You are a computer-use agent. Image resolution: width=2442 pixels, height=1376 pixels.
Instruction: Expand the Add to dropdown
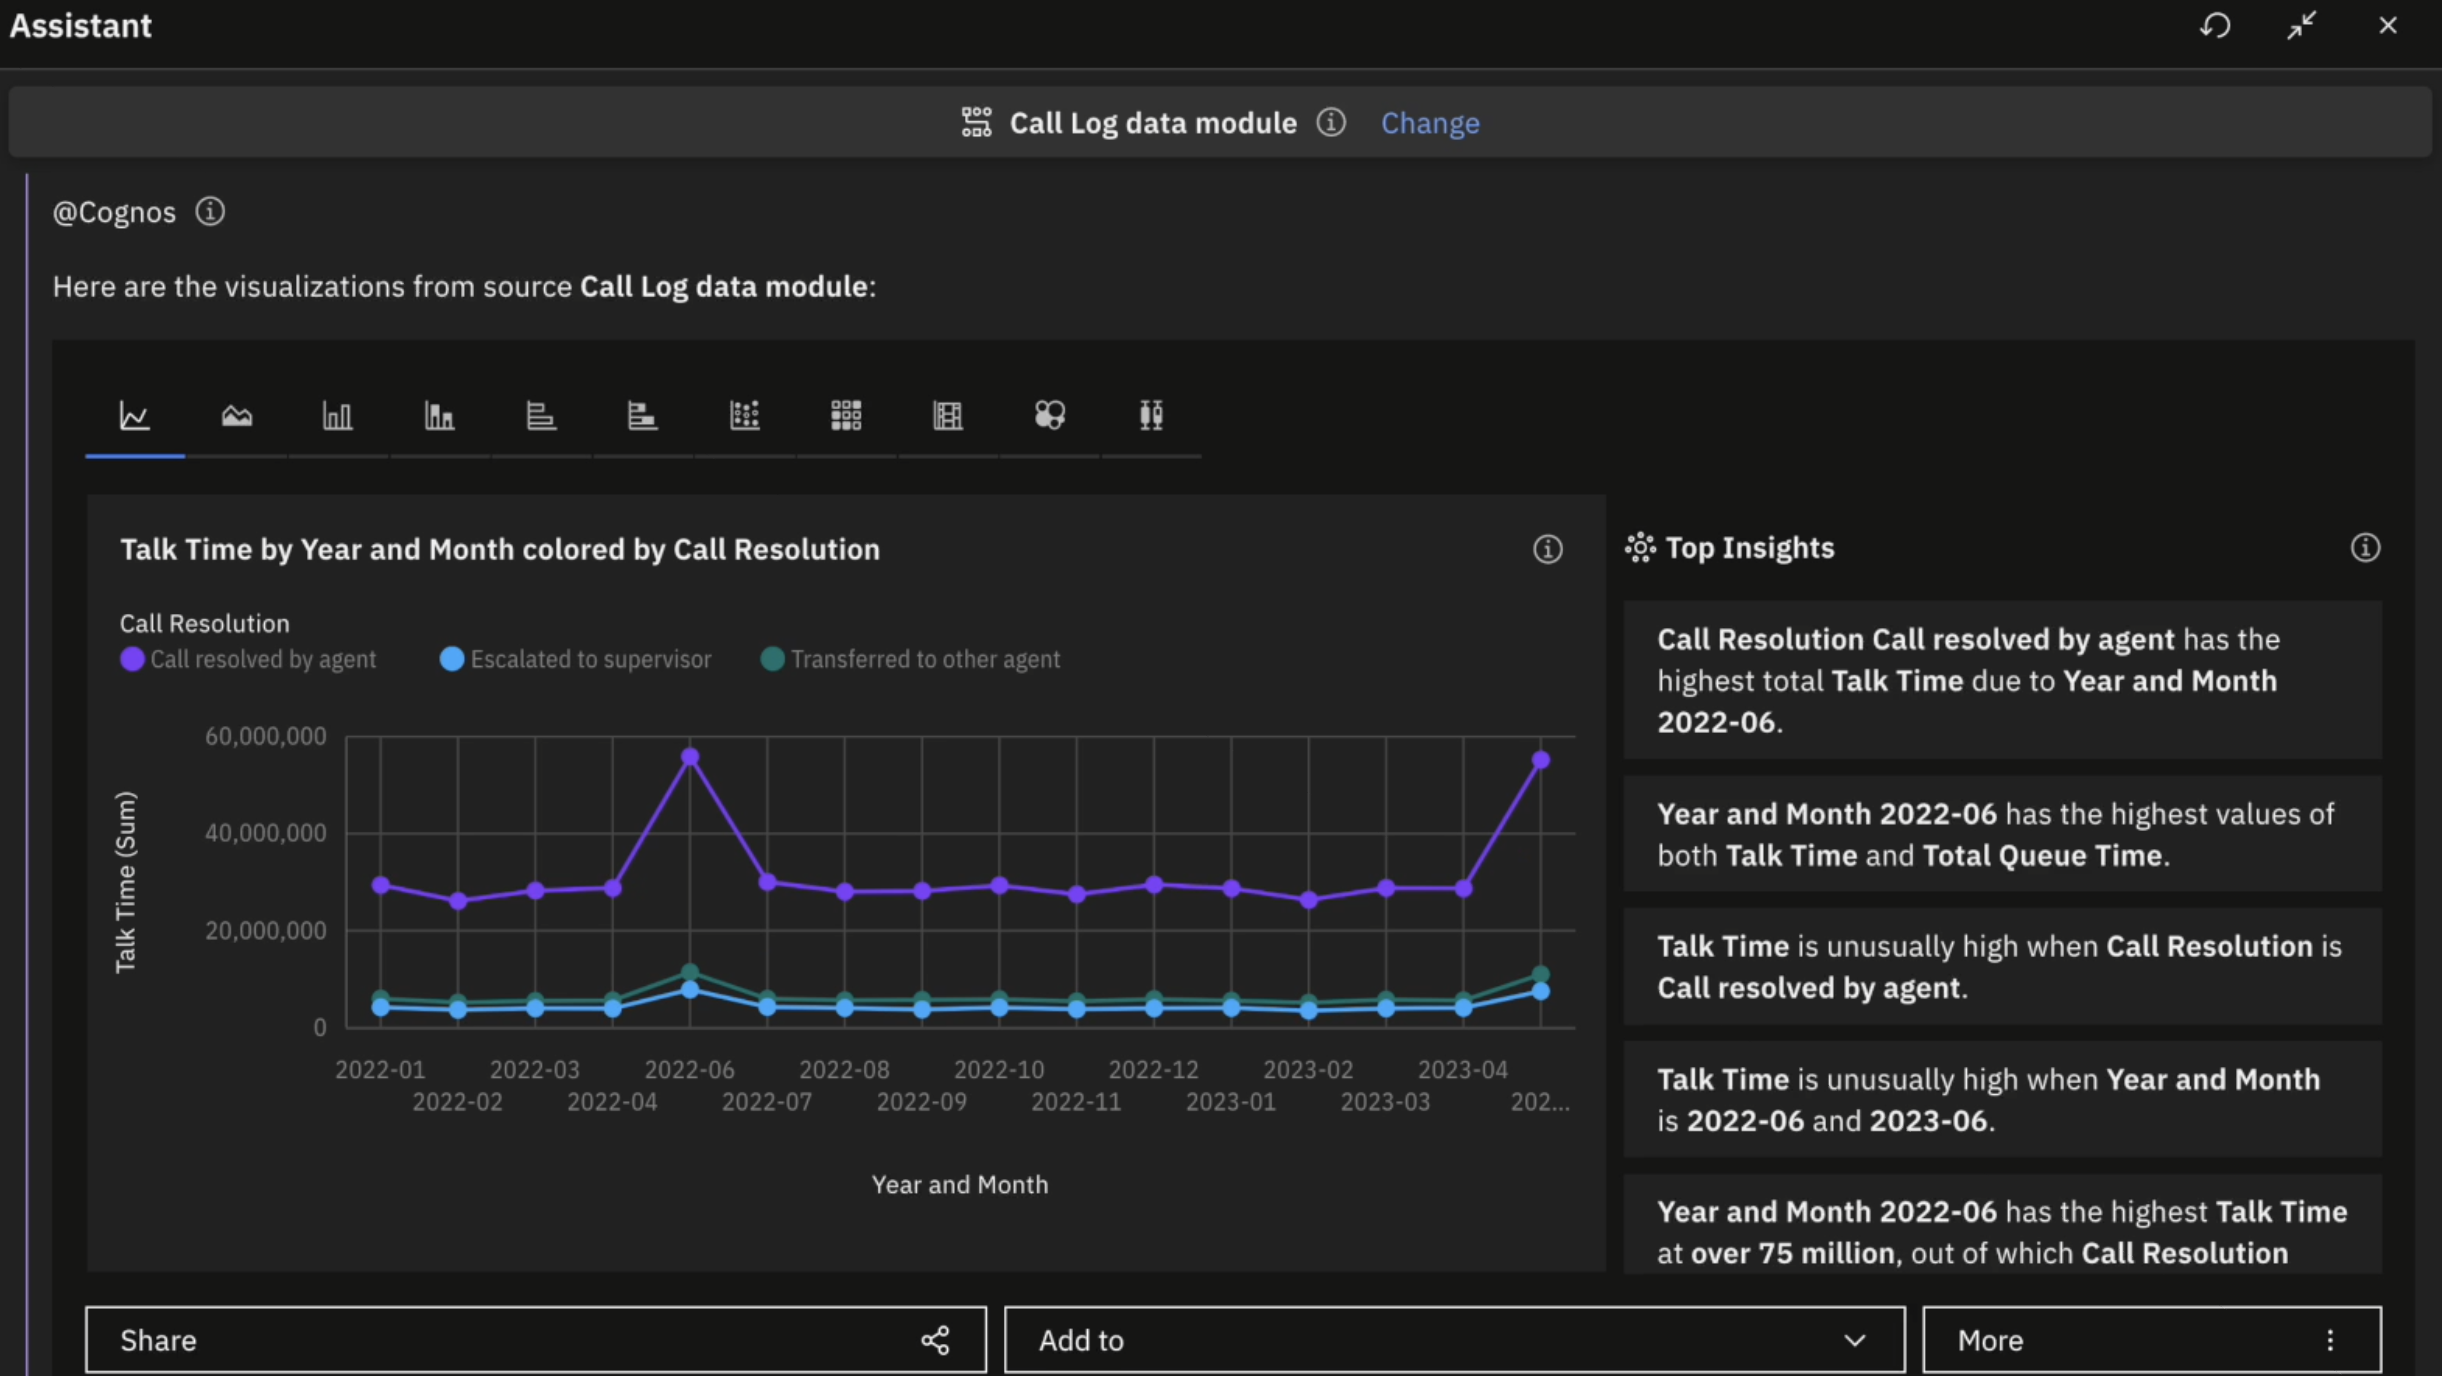click(1855, 1340)
